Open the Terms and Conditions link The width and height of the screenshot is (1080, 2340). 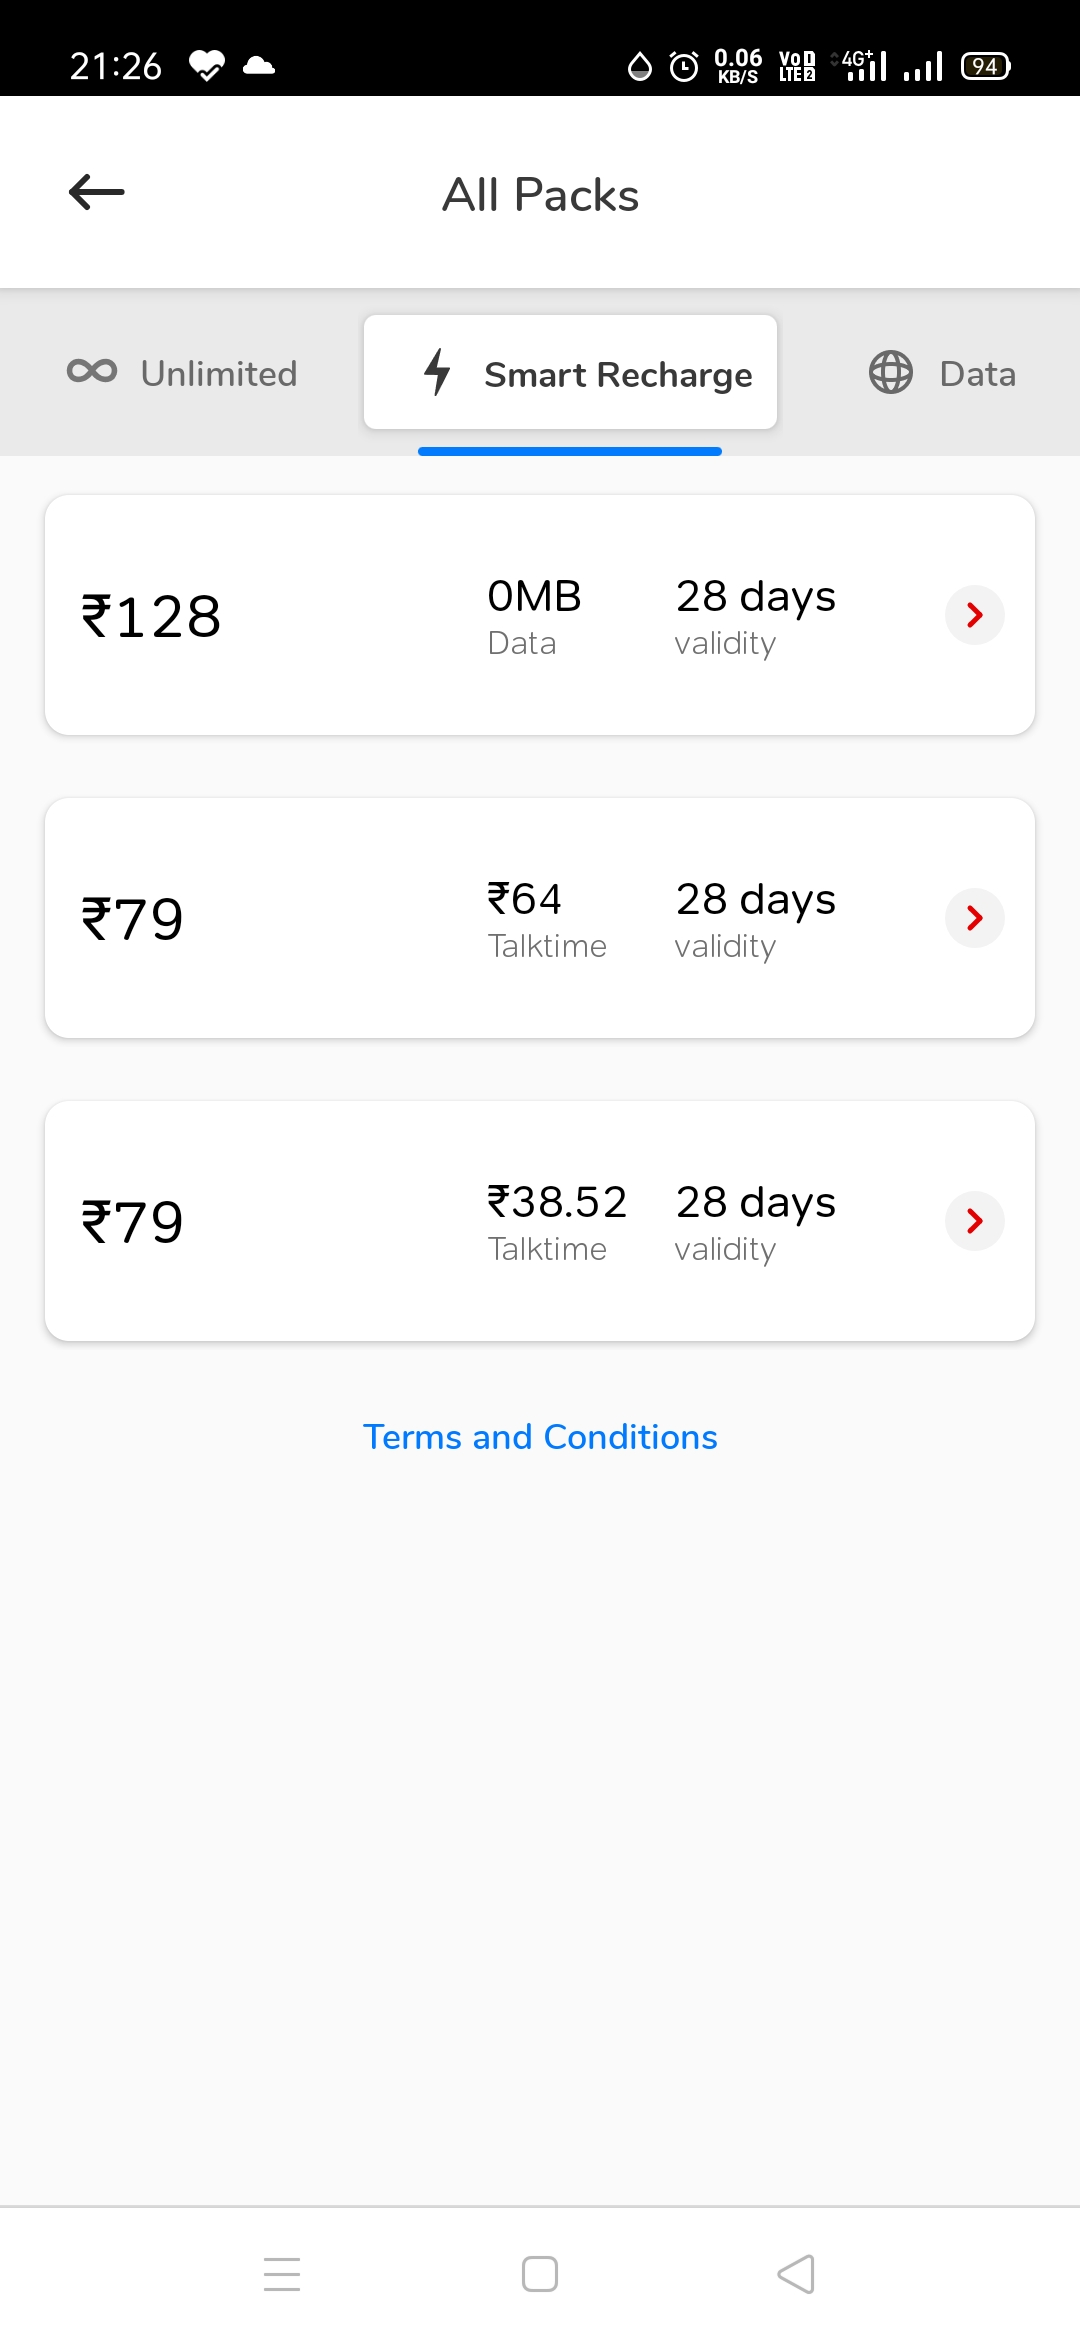point(540,1437)
